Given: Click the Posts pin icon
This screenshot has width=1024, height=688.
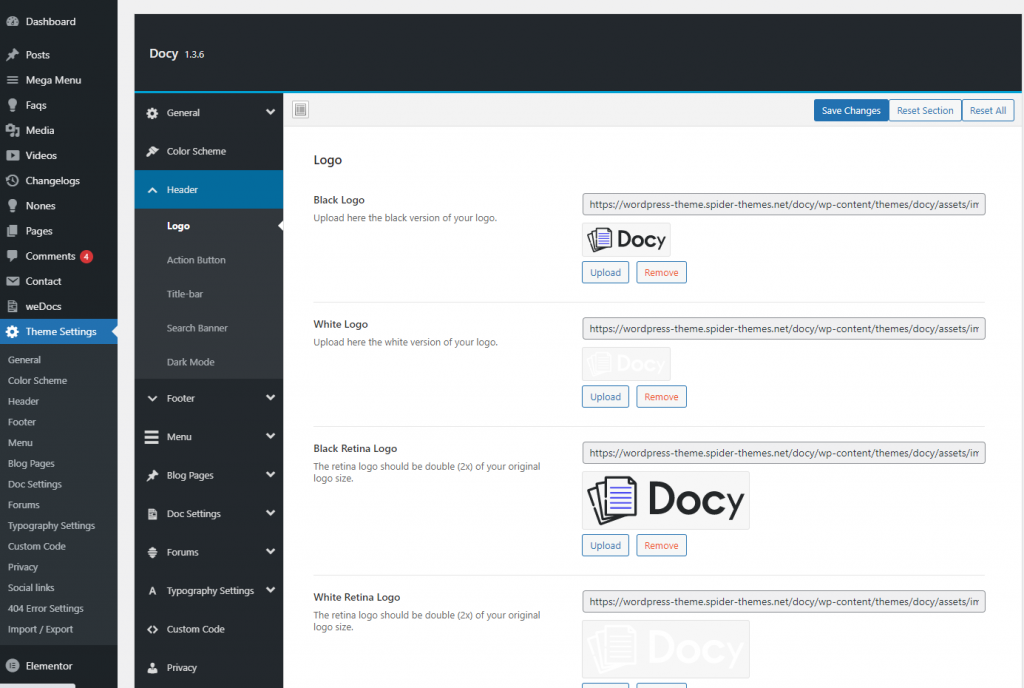Looking at the screenshot, I should coord(12,55).
